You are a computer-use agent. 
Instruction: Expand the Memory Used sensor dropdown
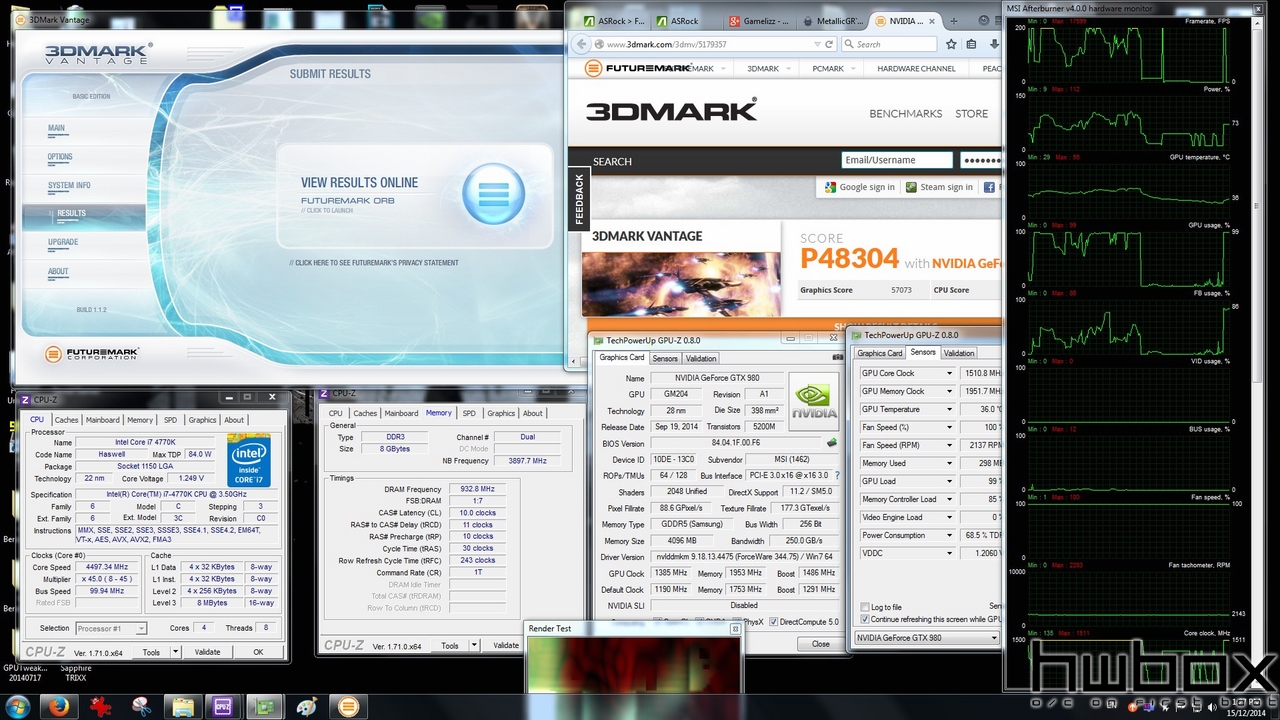click(x=949, y=463)
